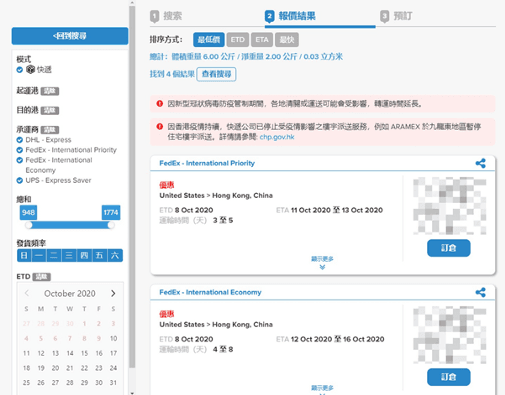505x395 pixels.
Task: Sort results by 最低價
Action: (209, 40)
